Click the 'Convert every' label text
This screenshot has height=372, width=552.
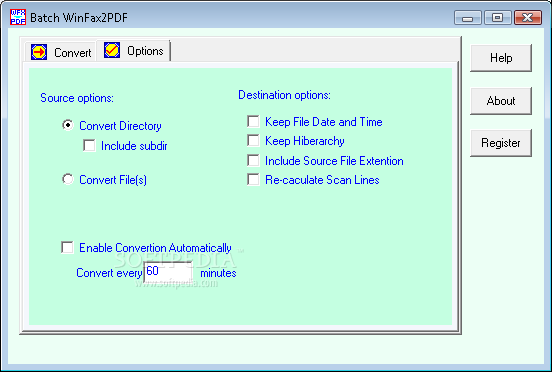point(109,273)
